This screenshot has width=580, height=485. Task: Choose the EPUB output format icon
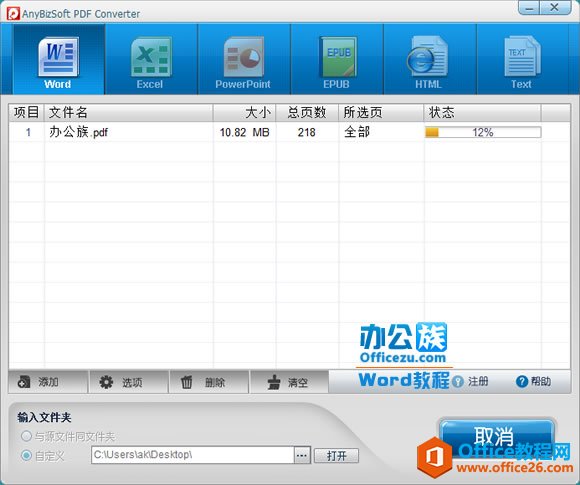337,59
